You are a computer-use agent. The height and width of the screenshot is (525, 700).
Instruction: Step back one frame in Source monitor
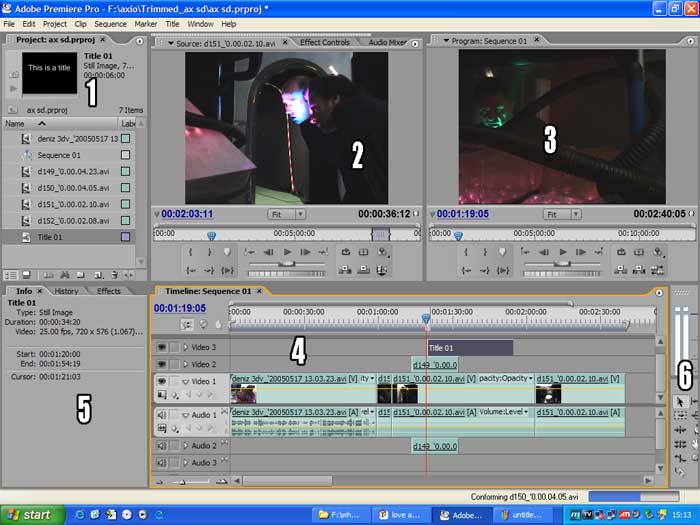pyautogui.click(x=268, y=252)
